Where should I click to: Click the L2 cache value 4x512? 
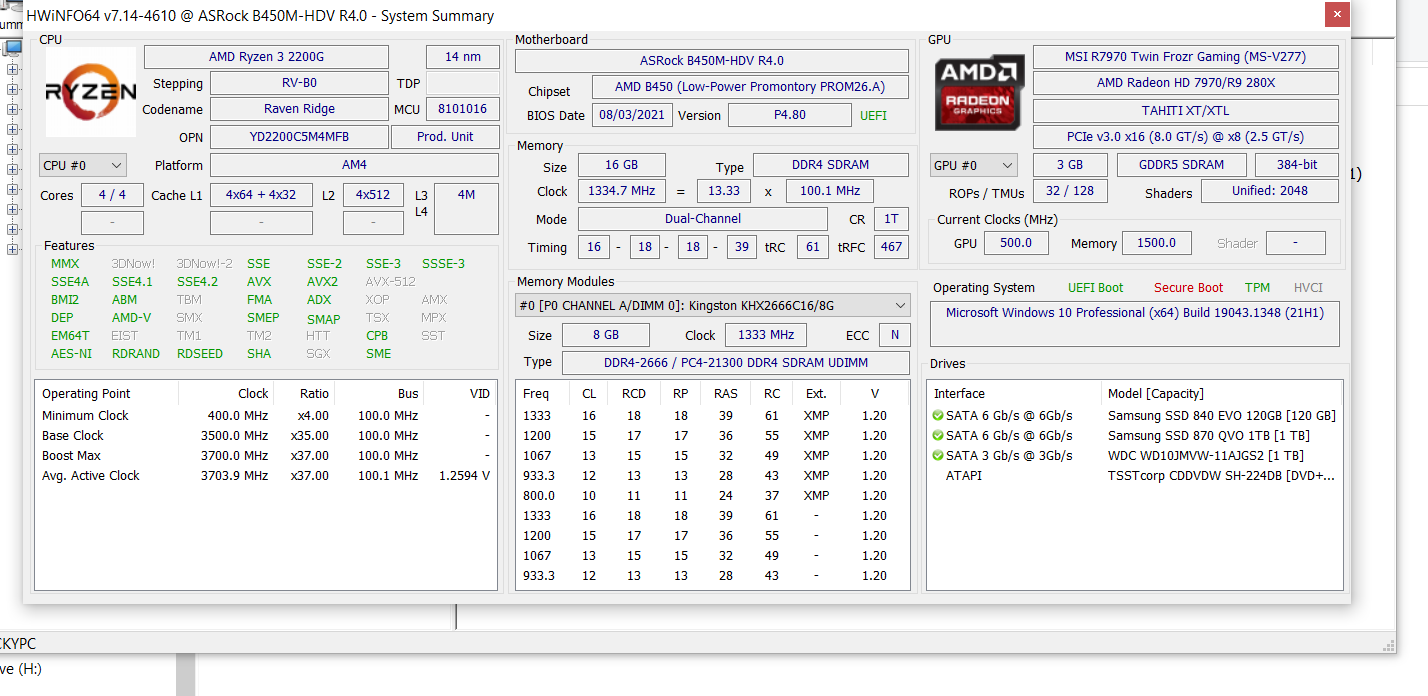pyautogui.click(x=373, y=195)
